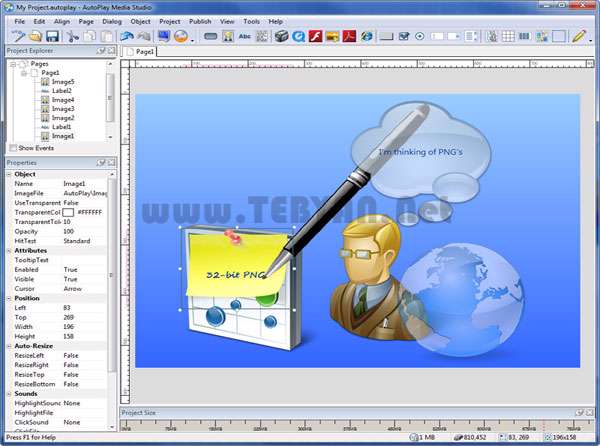Insert a PDF object
The width and height of the screenshot is (600, 446).
pyautogui.click(x=349, y=36)
